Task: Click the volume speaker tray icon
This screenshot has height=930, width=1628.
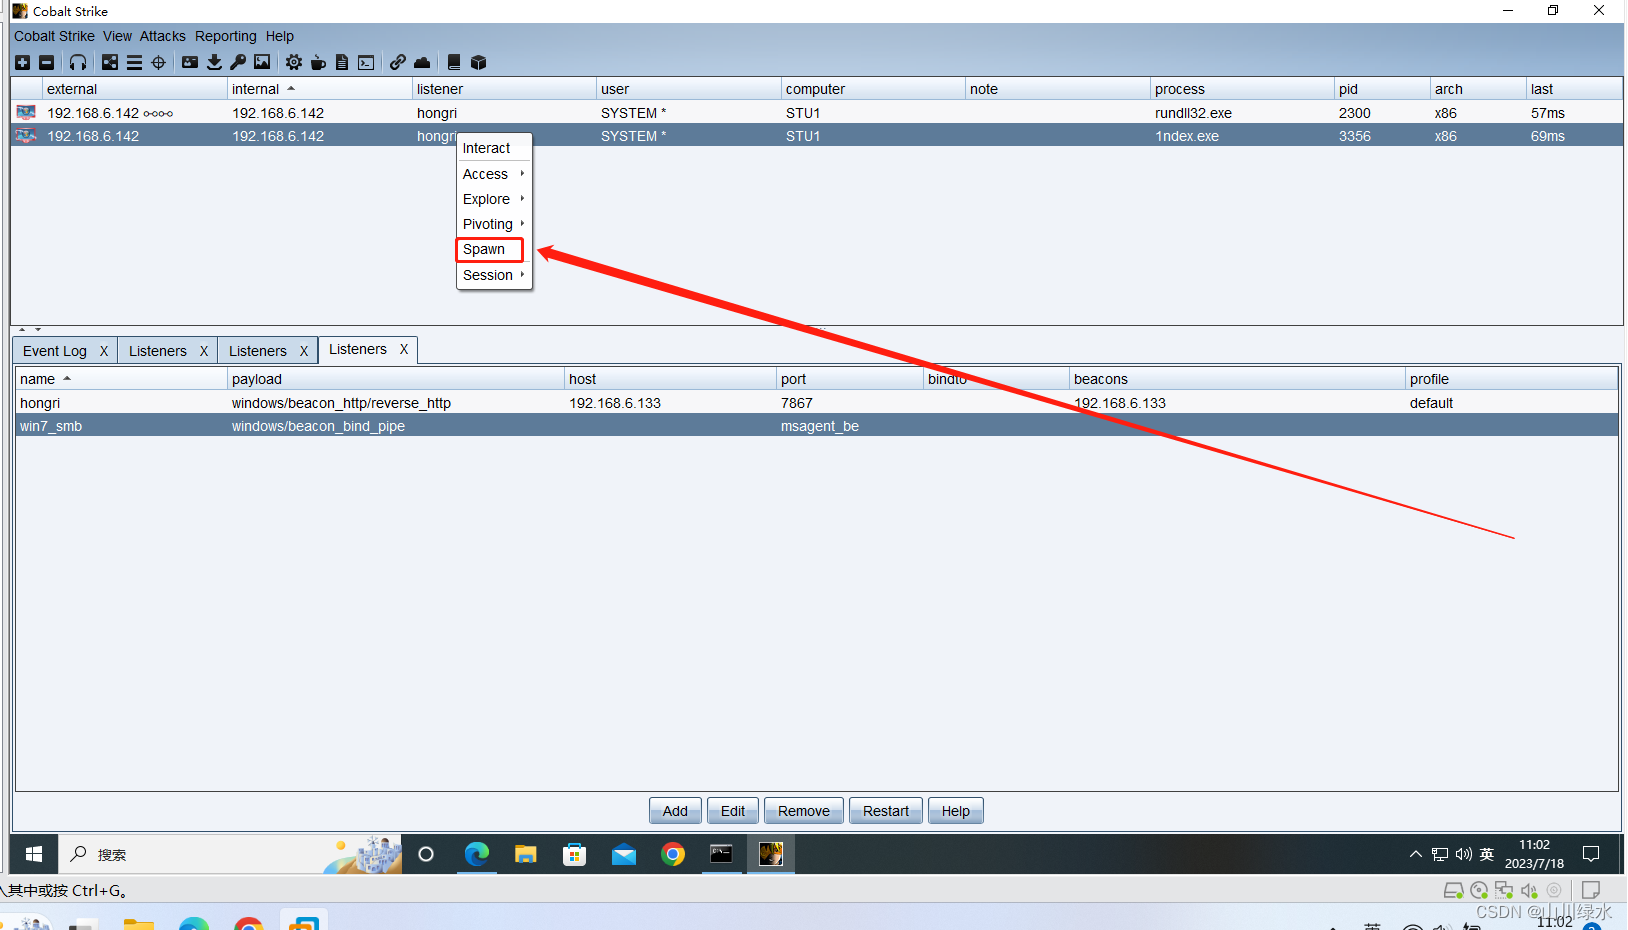Action: click(1464, 854)
